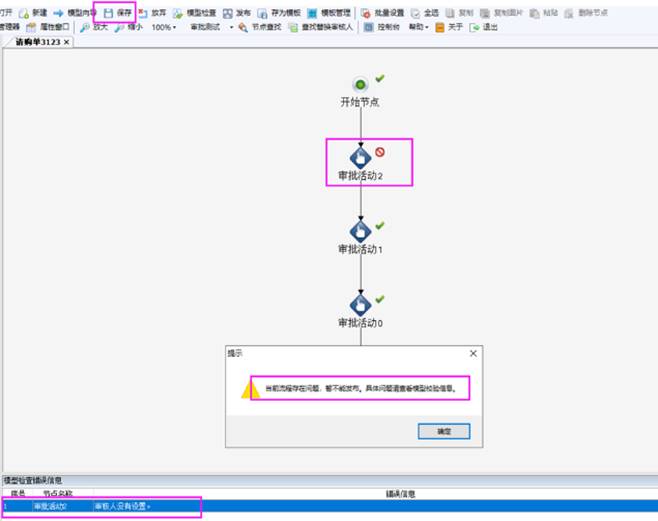This screenshot has height=521, width=658.
Task: Close the 提示 dialog with the X
Action: point(473,353)
